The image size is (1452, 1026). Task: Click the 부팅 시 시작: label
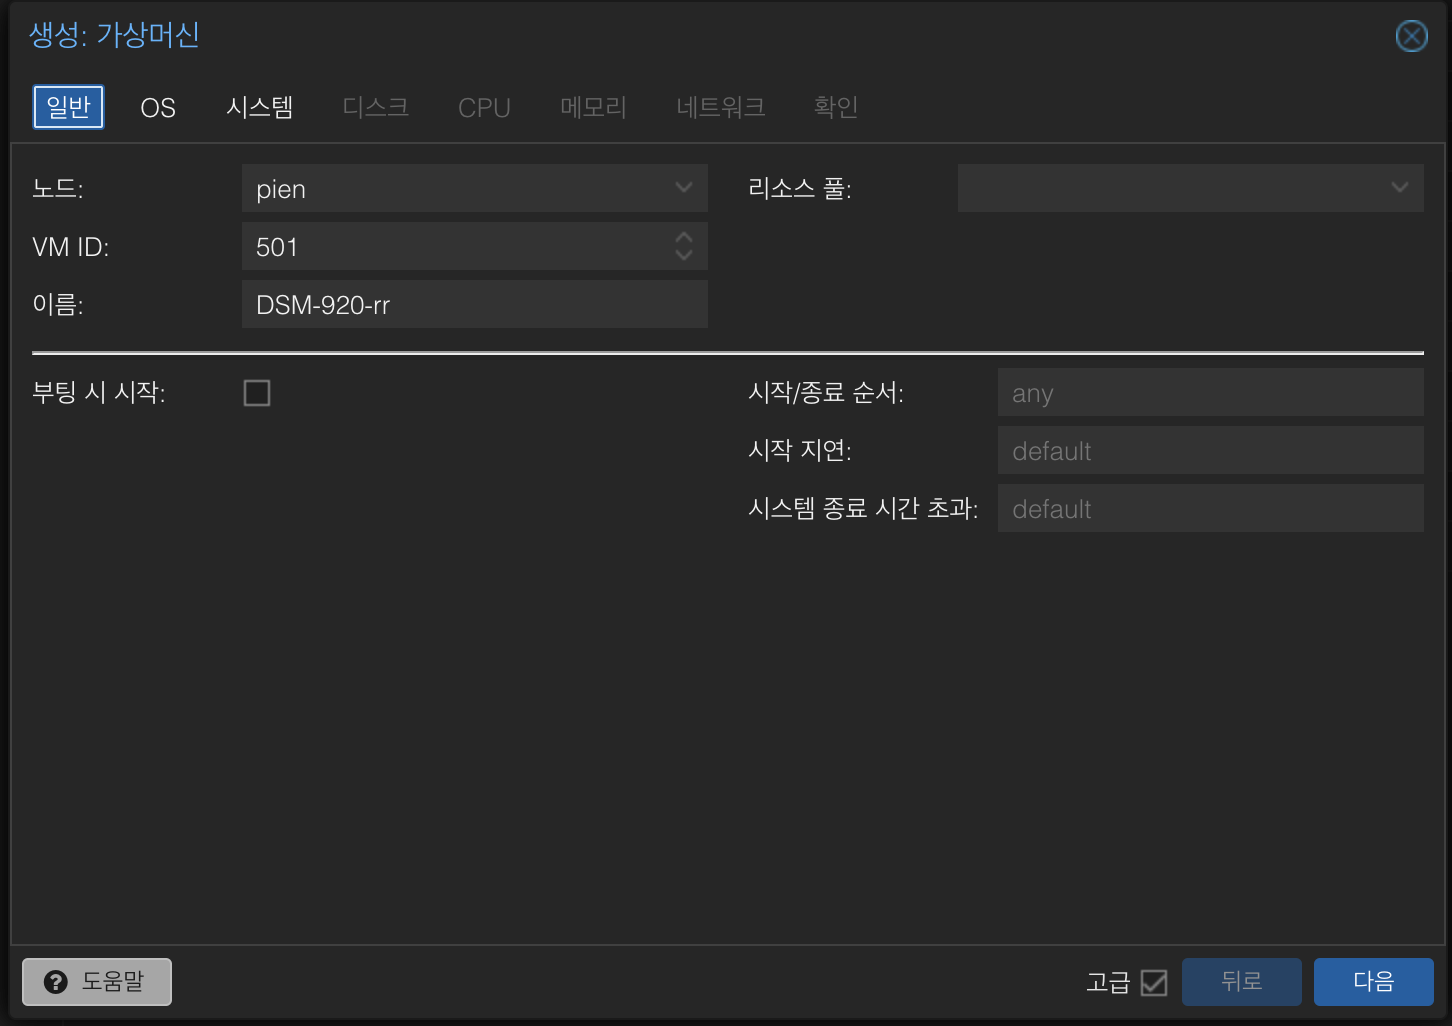click(99, 392)
